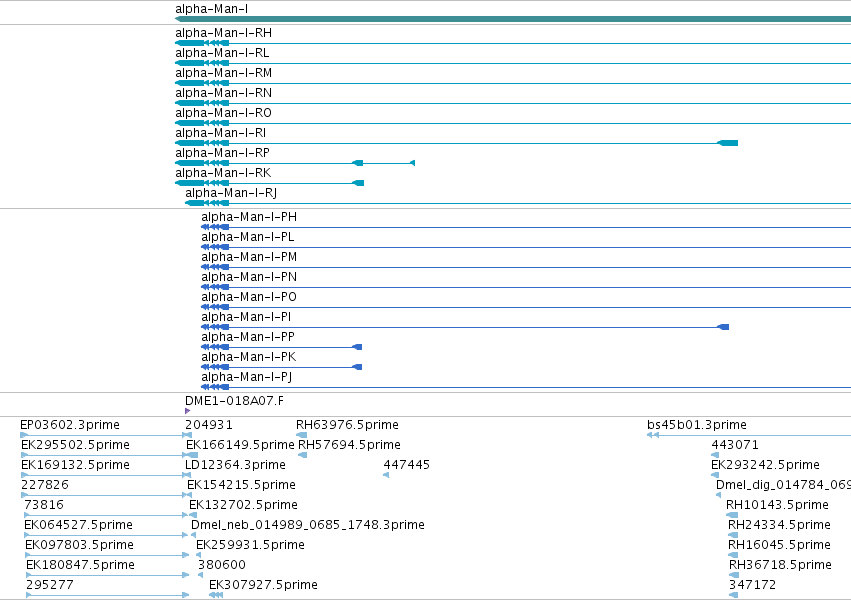Select feature 227826
This screenshot has height=600, width=851.
(x=45, y=486)
